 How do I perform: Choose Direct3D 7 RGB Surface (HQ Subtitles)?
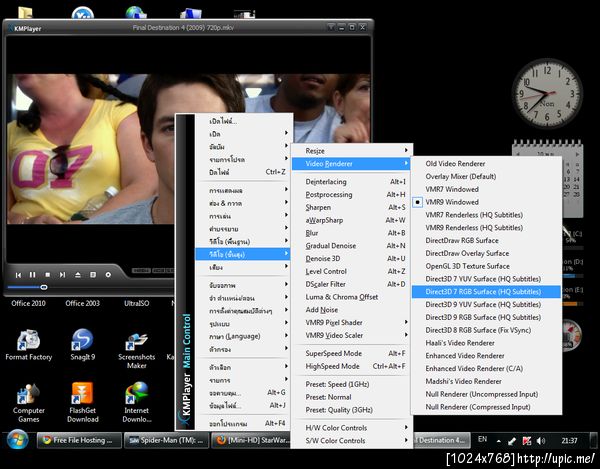pyautogui.click(x=486, y=291)
